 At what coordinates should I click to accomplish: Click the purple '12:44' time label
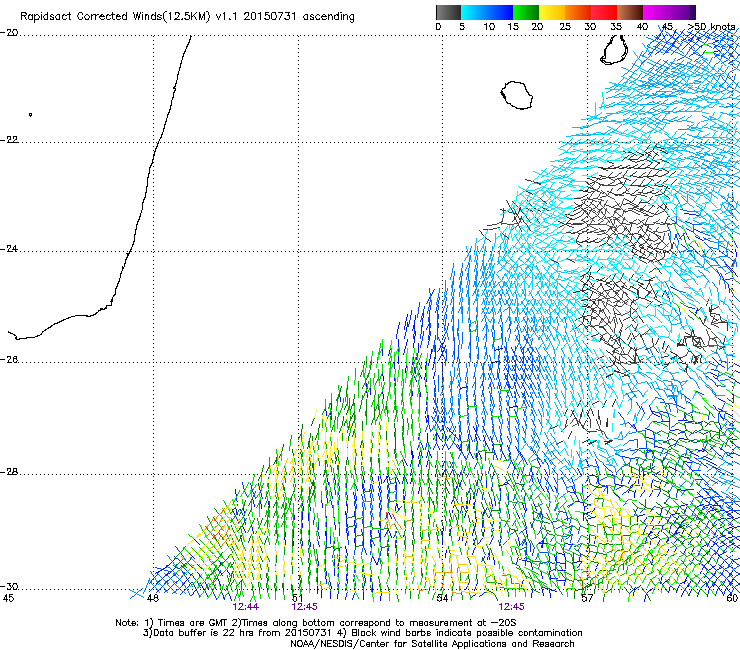click(x=245, y=607)
